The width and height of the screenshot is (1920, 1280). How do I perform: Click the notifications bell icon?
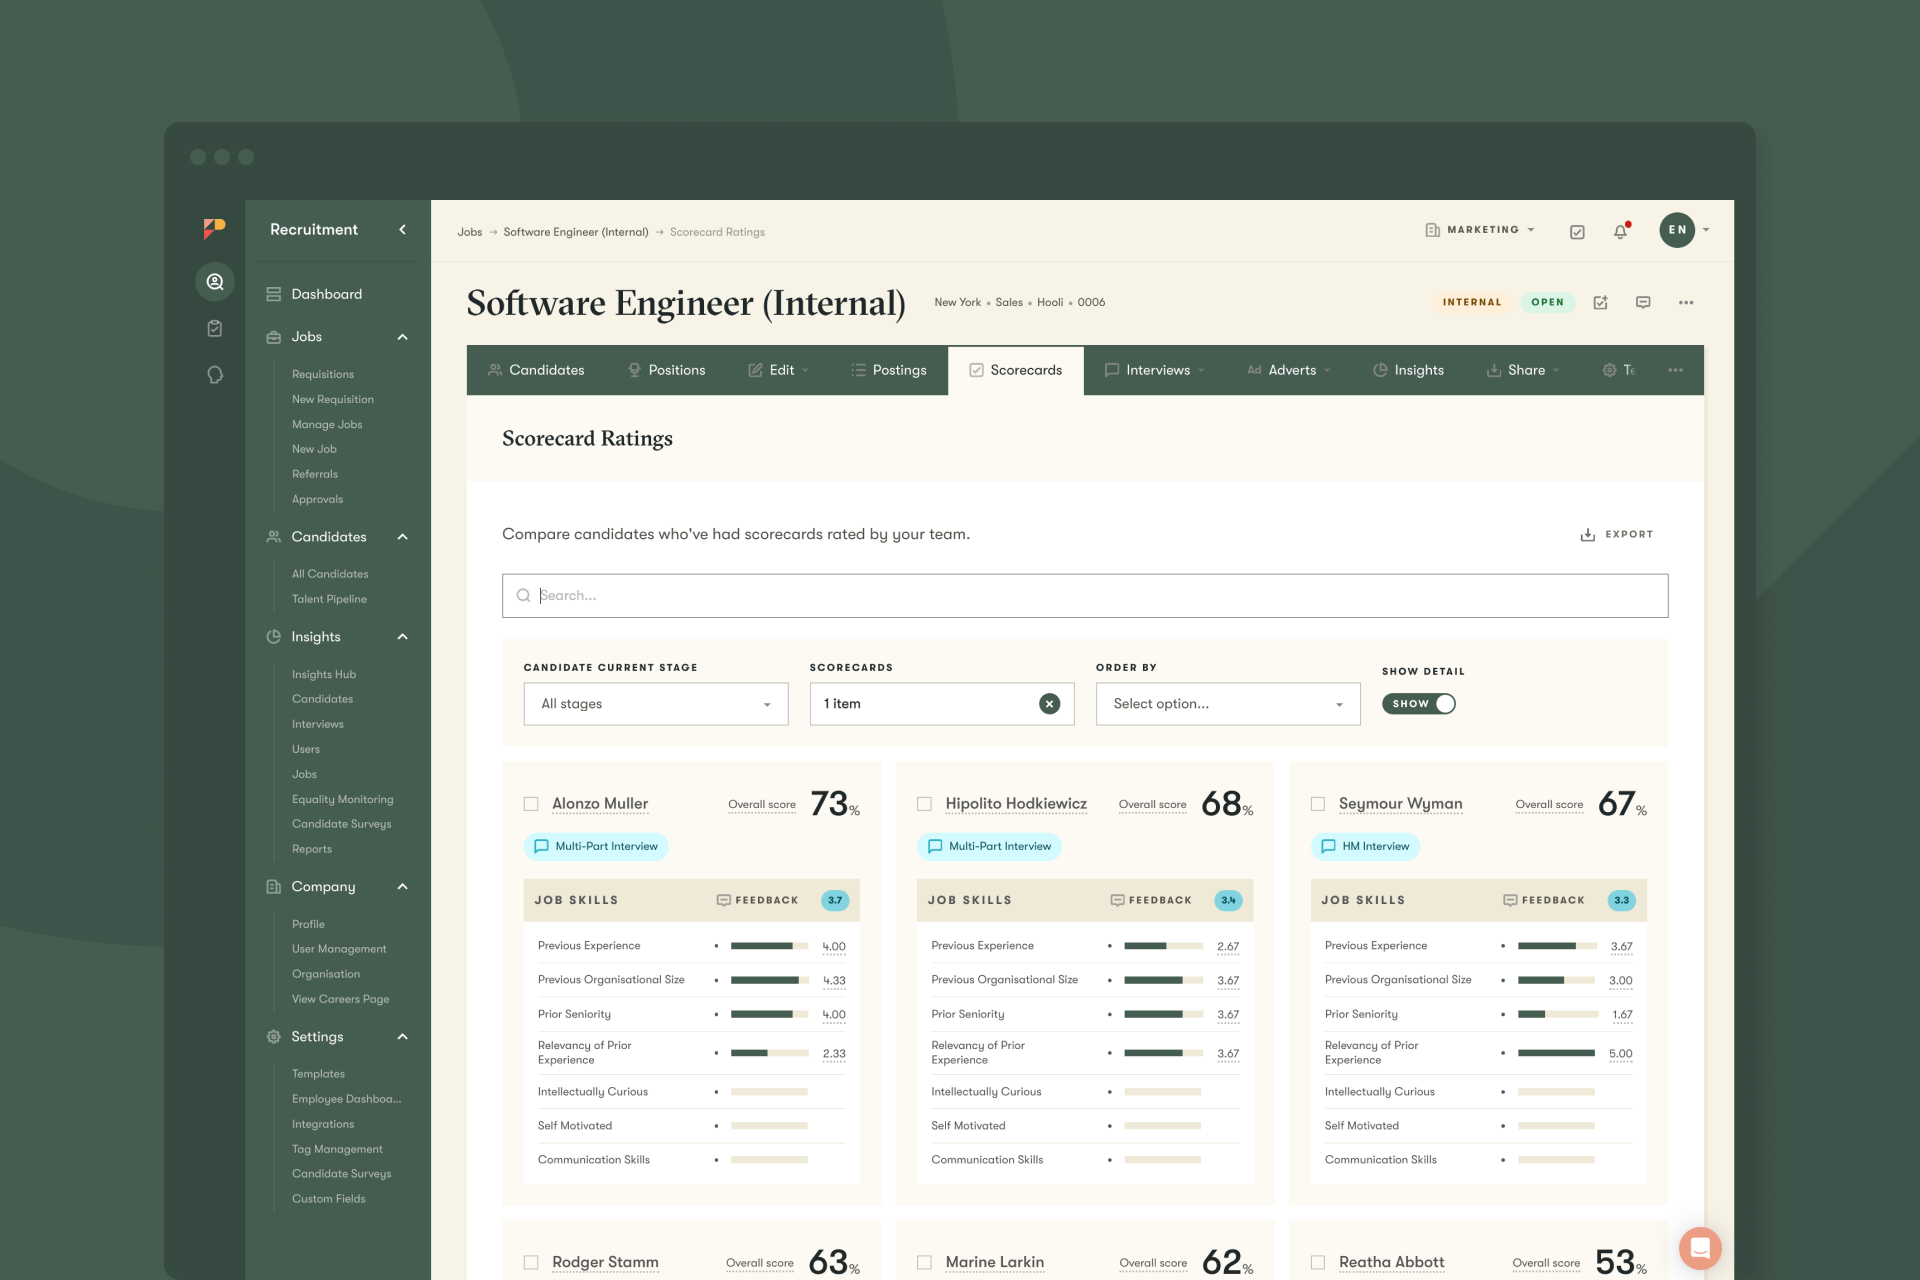coord(1620,231)
